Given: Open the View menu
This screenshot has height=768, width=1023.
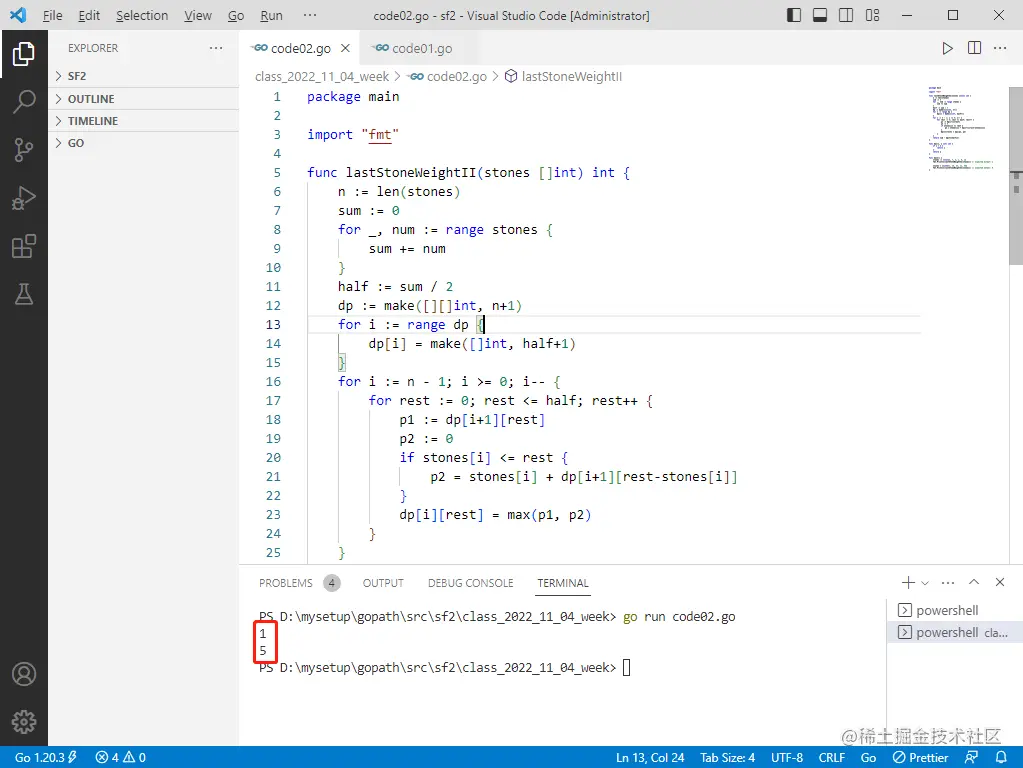Looking at the screenshot, I should pos(198,15).
